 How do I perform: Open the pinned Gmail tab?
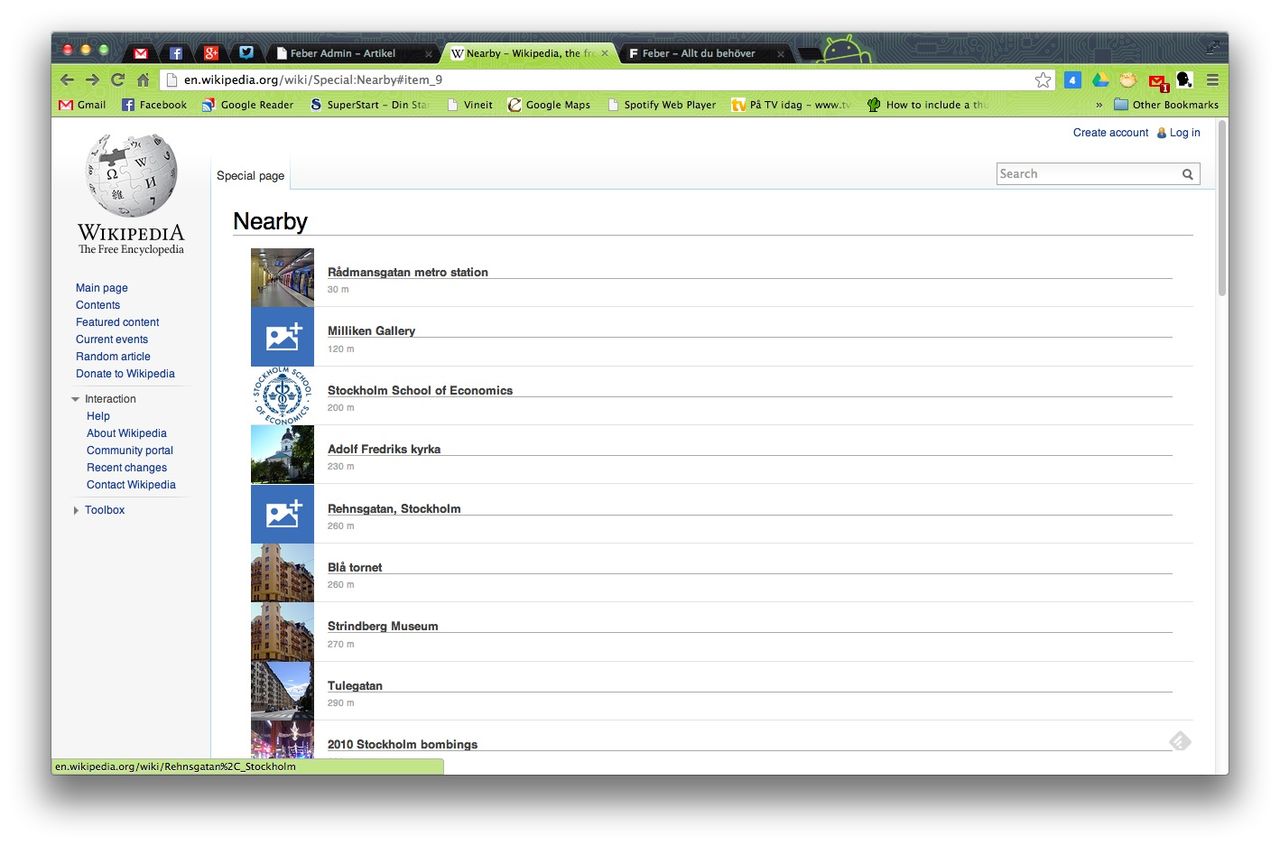click(141, 53)
